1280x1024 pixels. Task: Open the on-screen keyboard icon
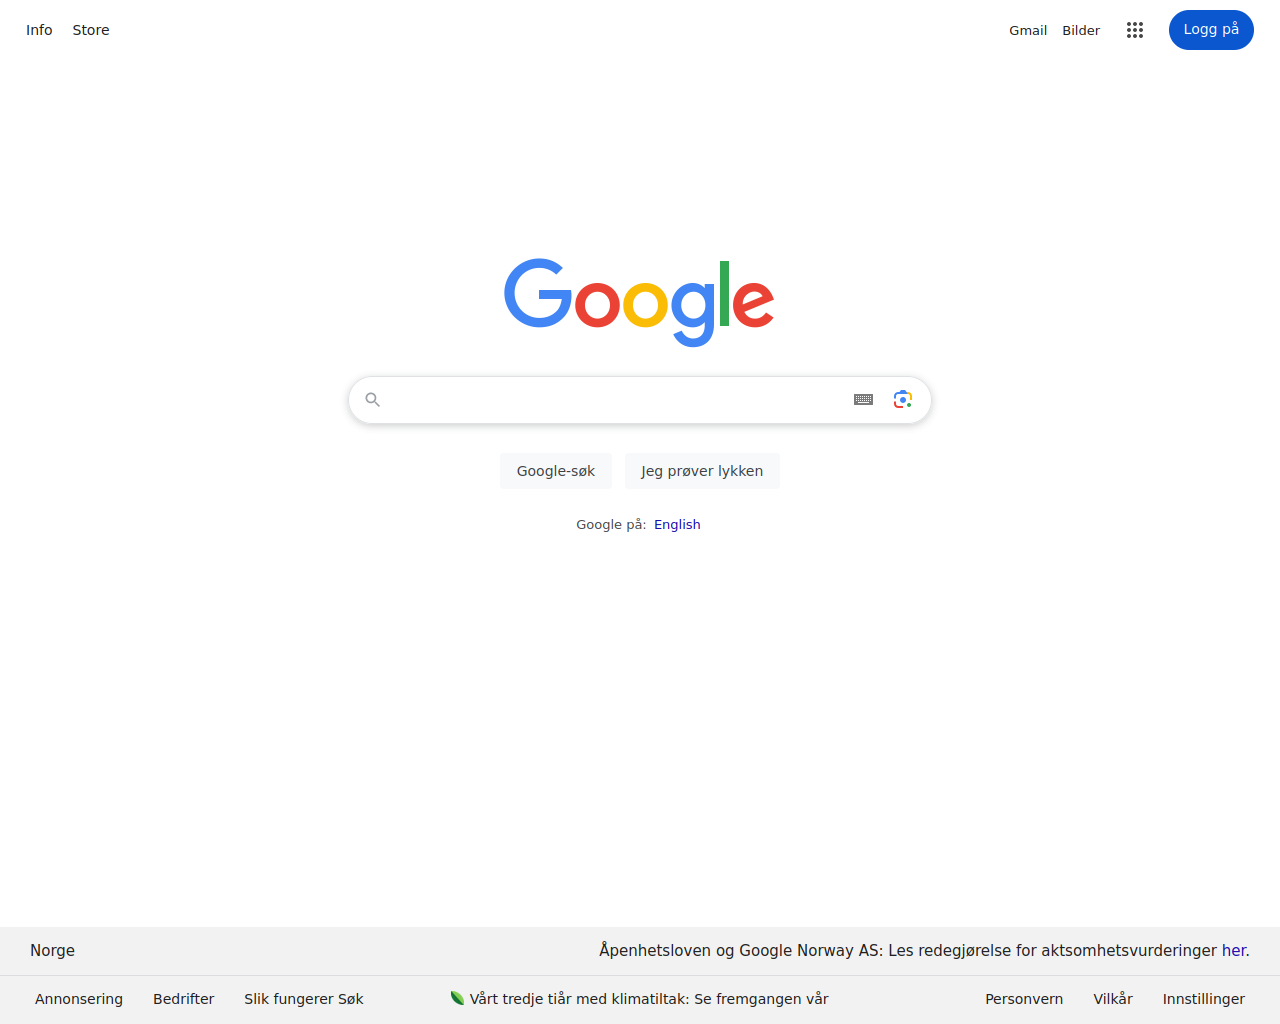[864, 399]
